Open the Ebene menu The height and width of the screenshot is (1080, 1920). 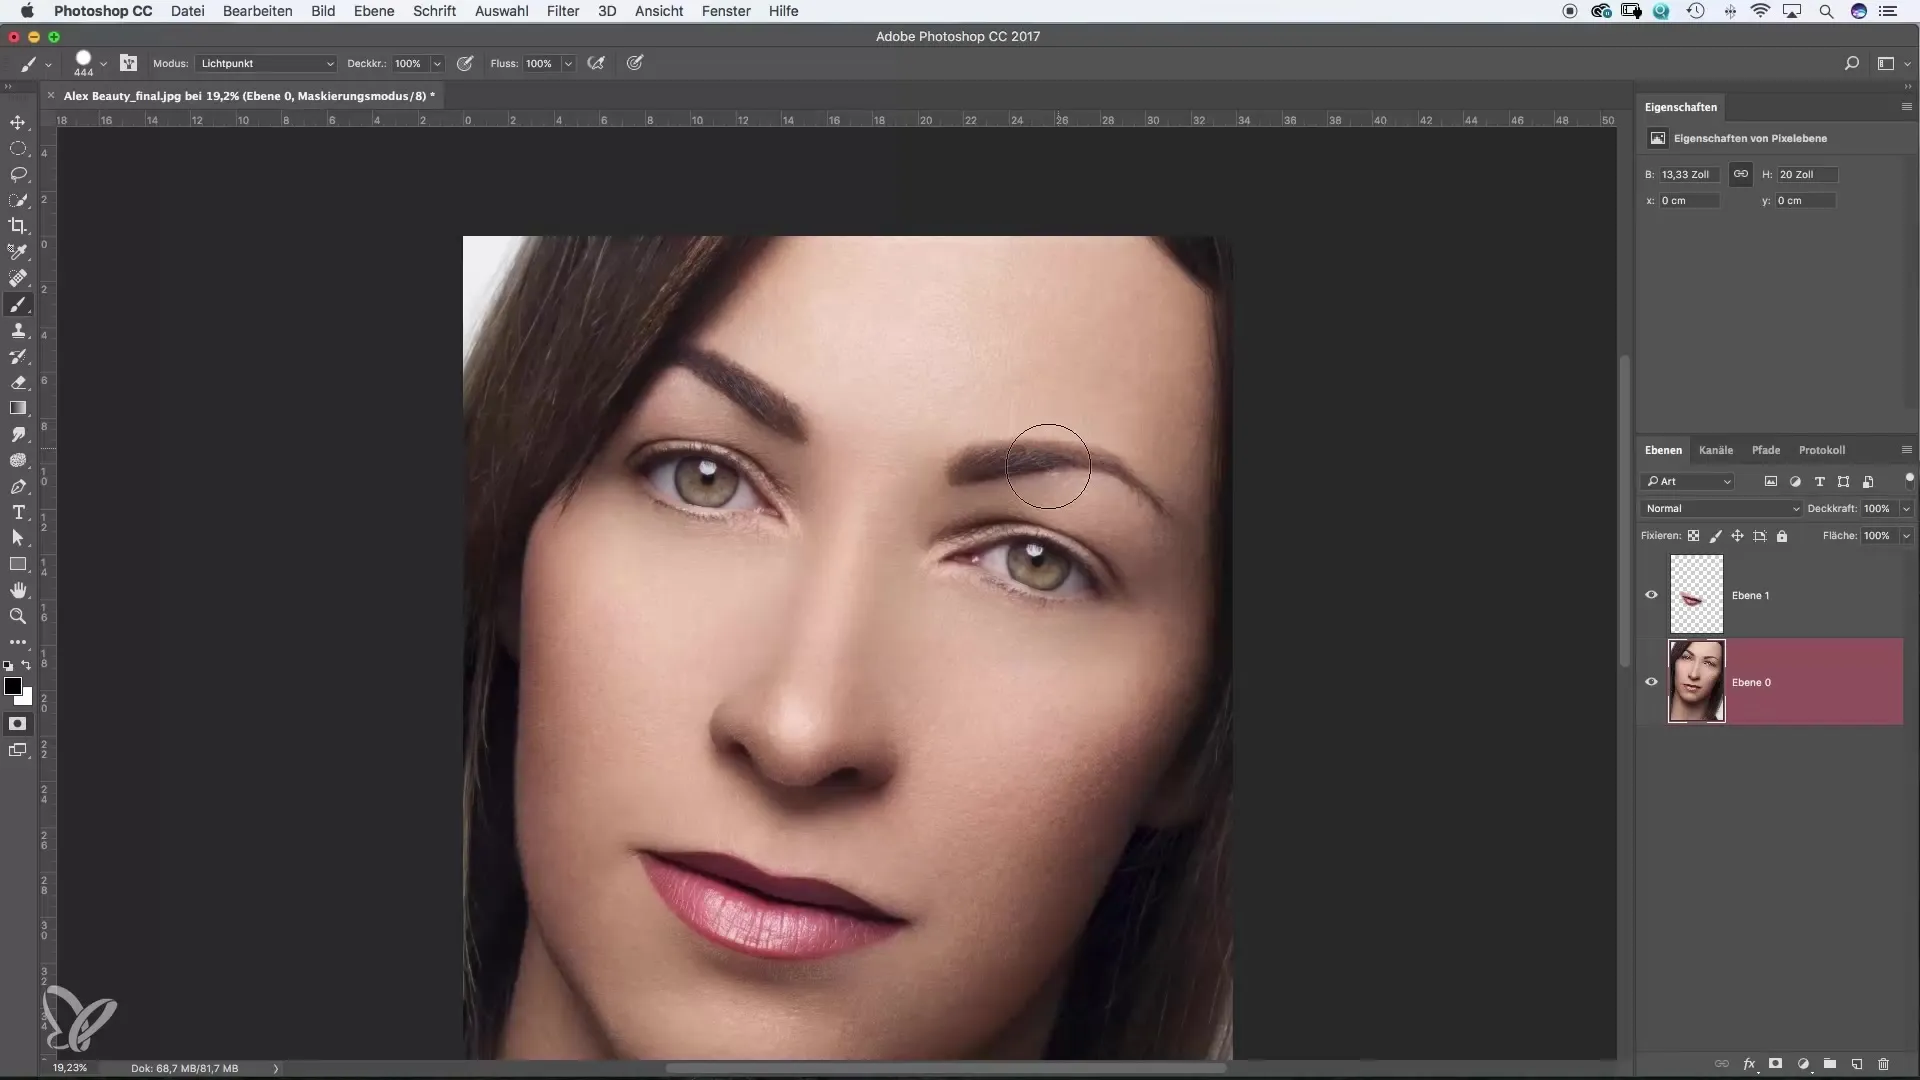tap(374, 11)
